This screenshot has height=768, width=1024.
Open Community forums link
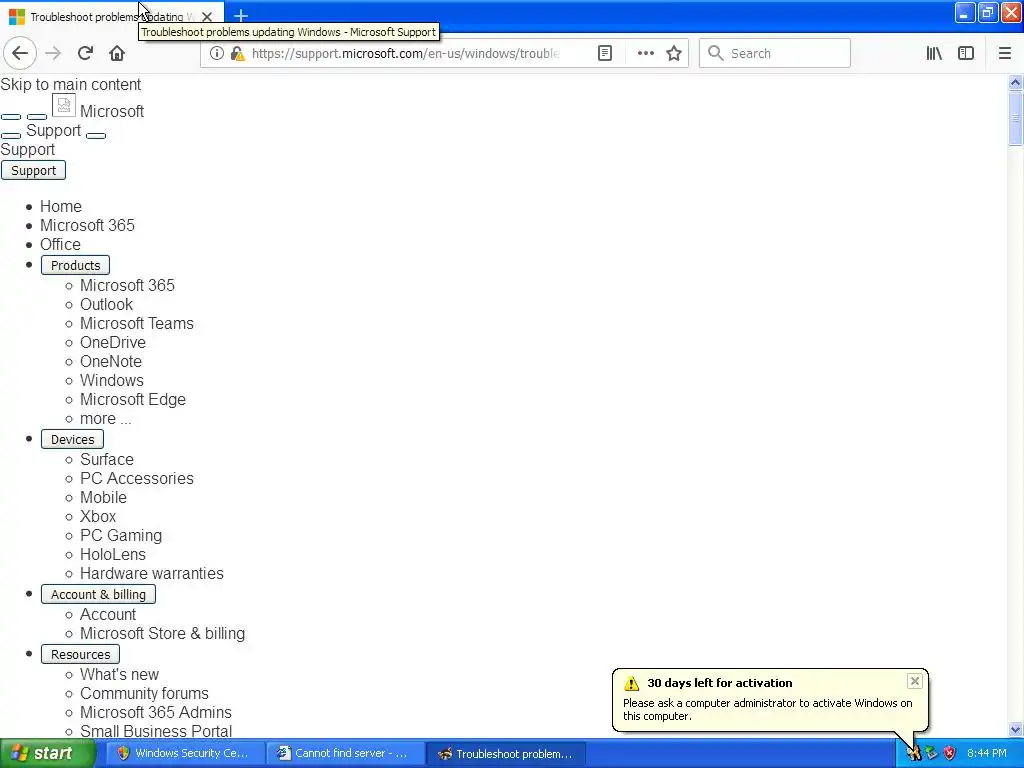point(144,693)
